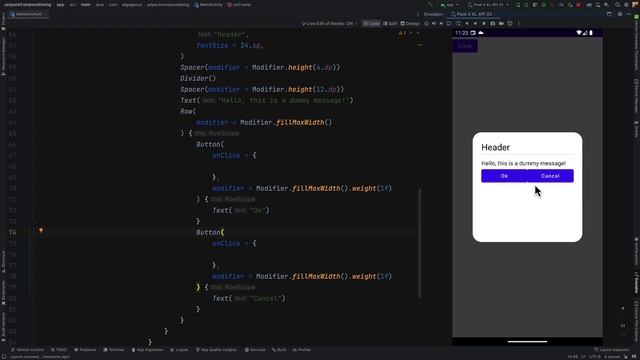Viewport: 640px width, 360px height.
Task: Open the Pixel 4 XL device selector dropdown
Action: click(488, 5)
